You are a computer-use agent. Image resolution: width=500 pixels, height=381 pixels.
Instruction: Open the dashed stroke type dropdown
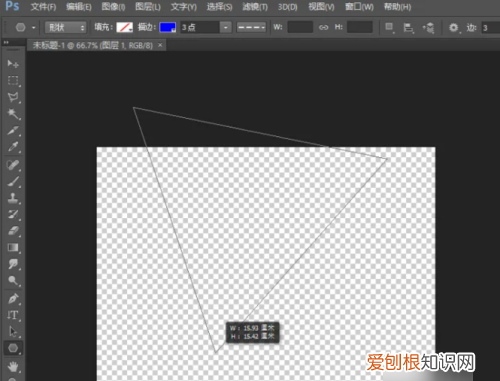coord(251,27)
